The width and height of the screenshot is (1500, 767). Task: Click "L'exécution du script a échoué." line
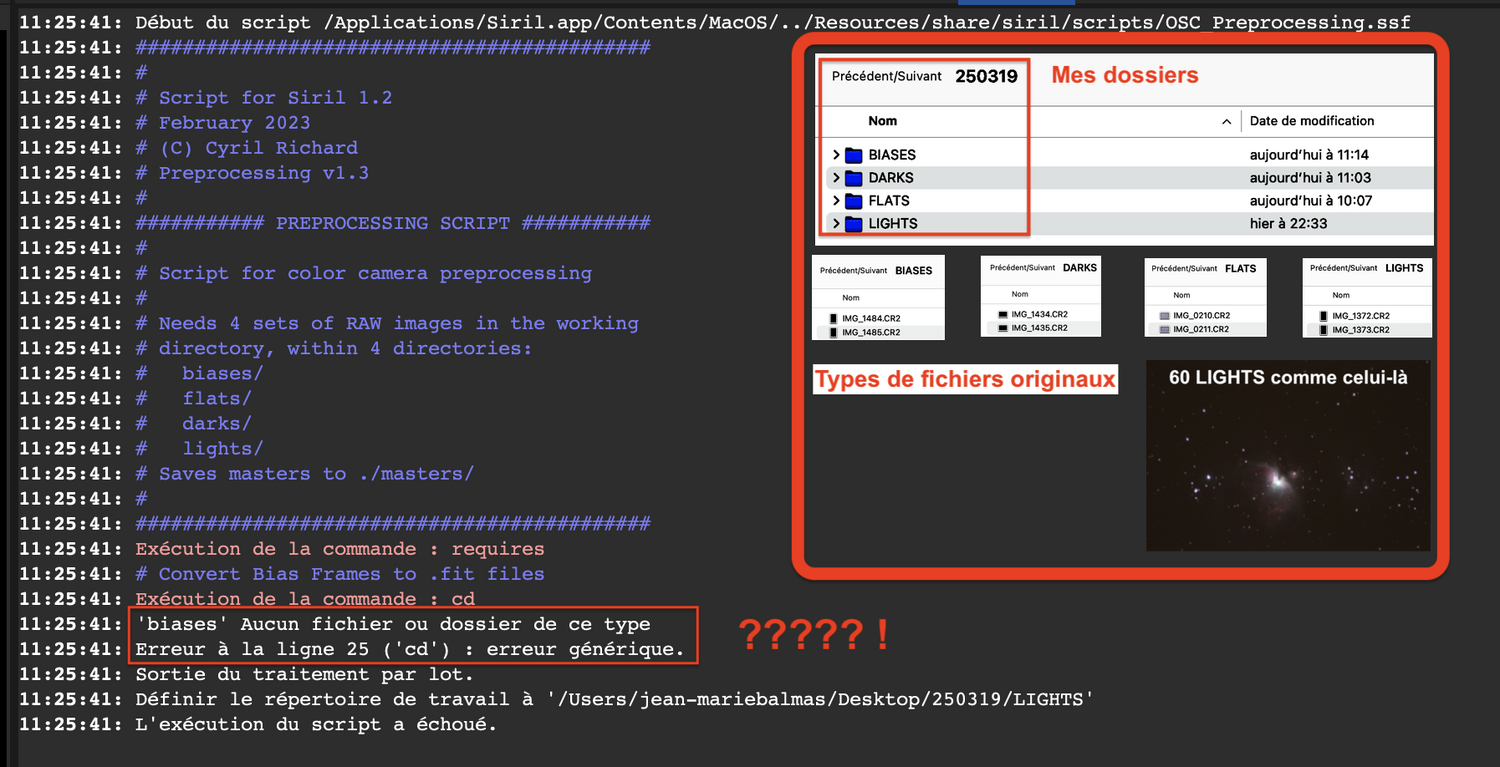click(316, 724)
